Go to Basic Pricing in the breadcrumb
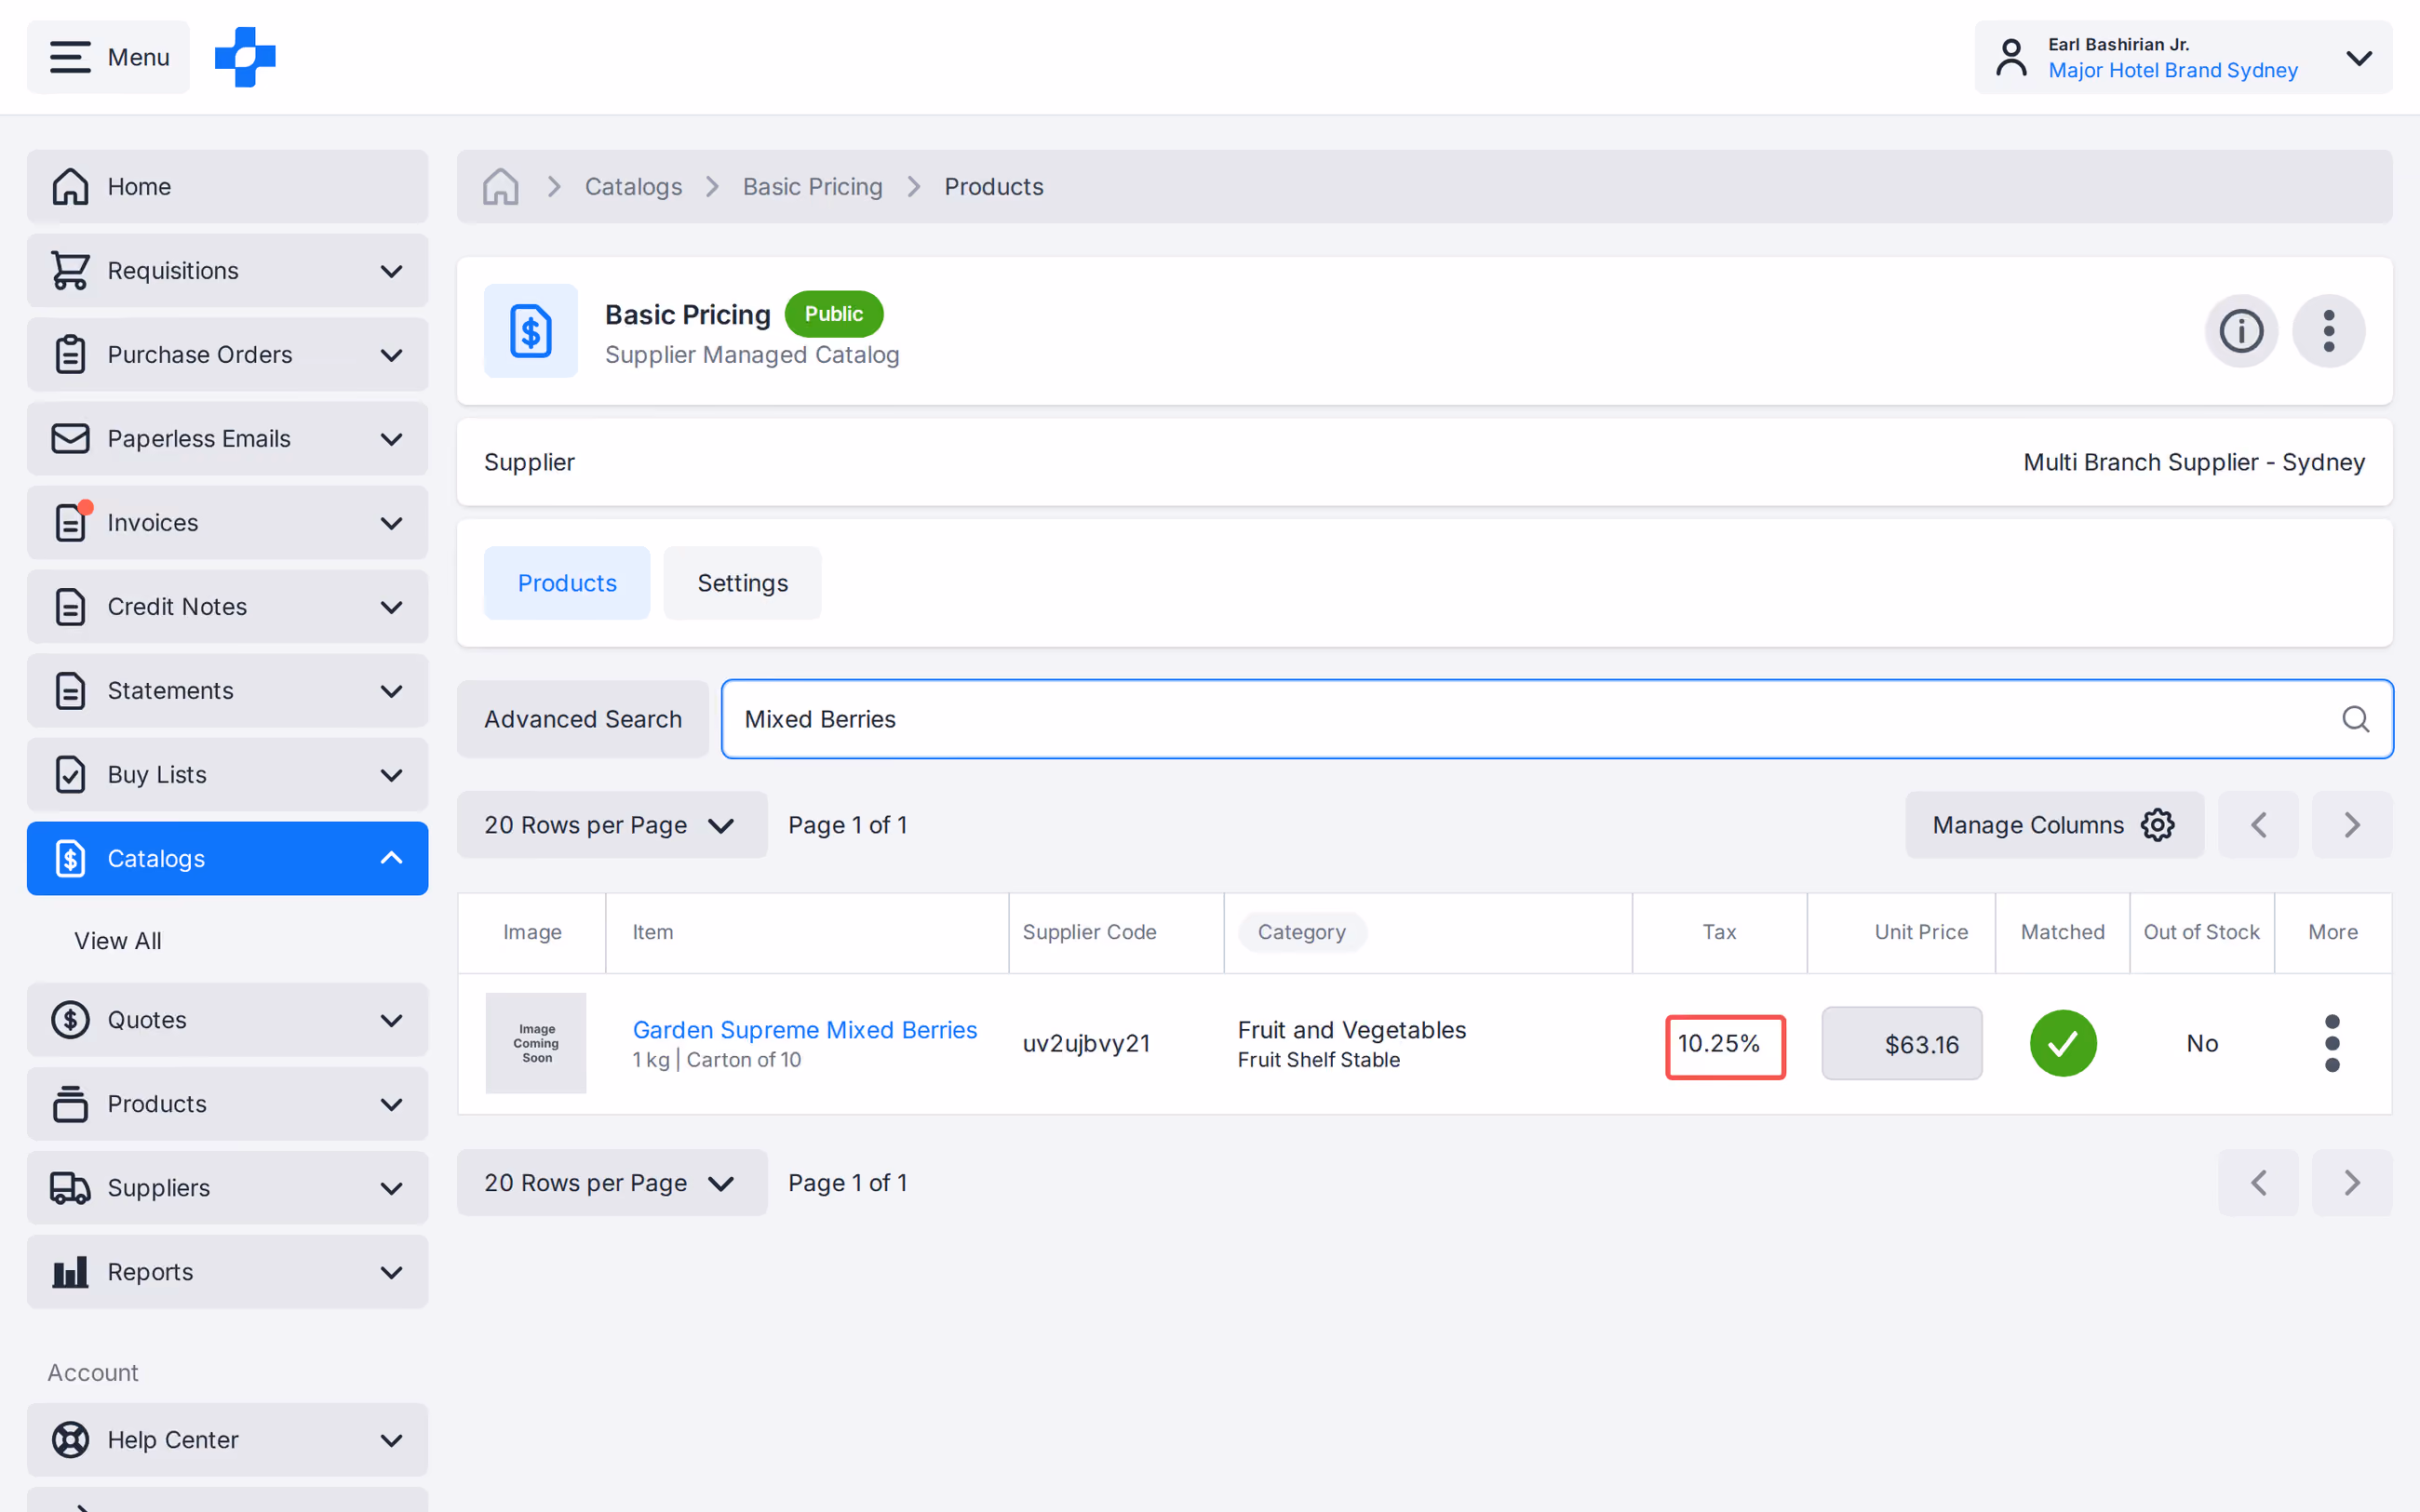The width and height of the screenshot is (2420, 1512). [x=812, y=186]
